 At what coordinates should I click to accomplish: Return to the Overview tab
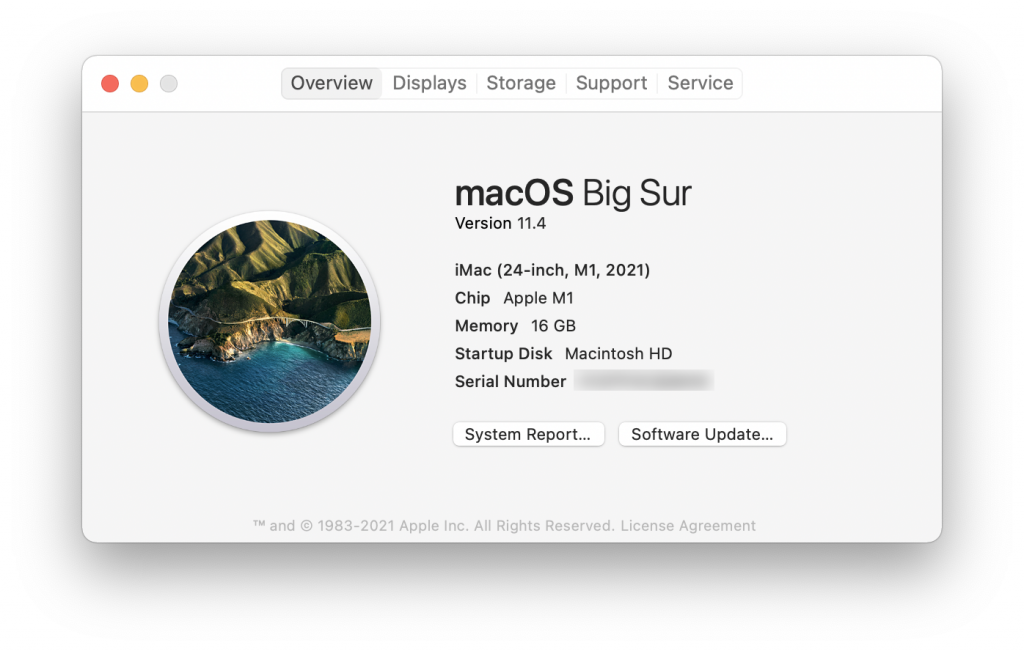tap(331, 83)
